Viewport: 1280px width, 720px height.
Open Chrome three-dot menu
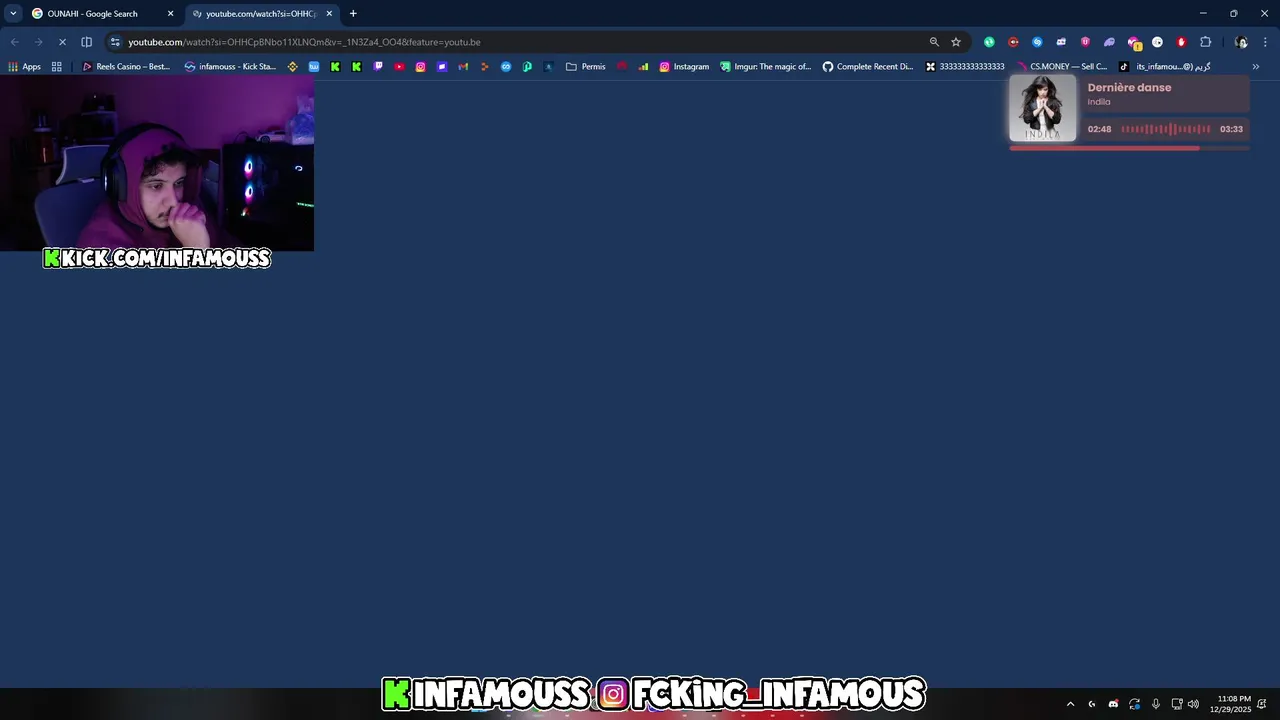point(1265,42)
